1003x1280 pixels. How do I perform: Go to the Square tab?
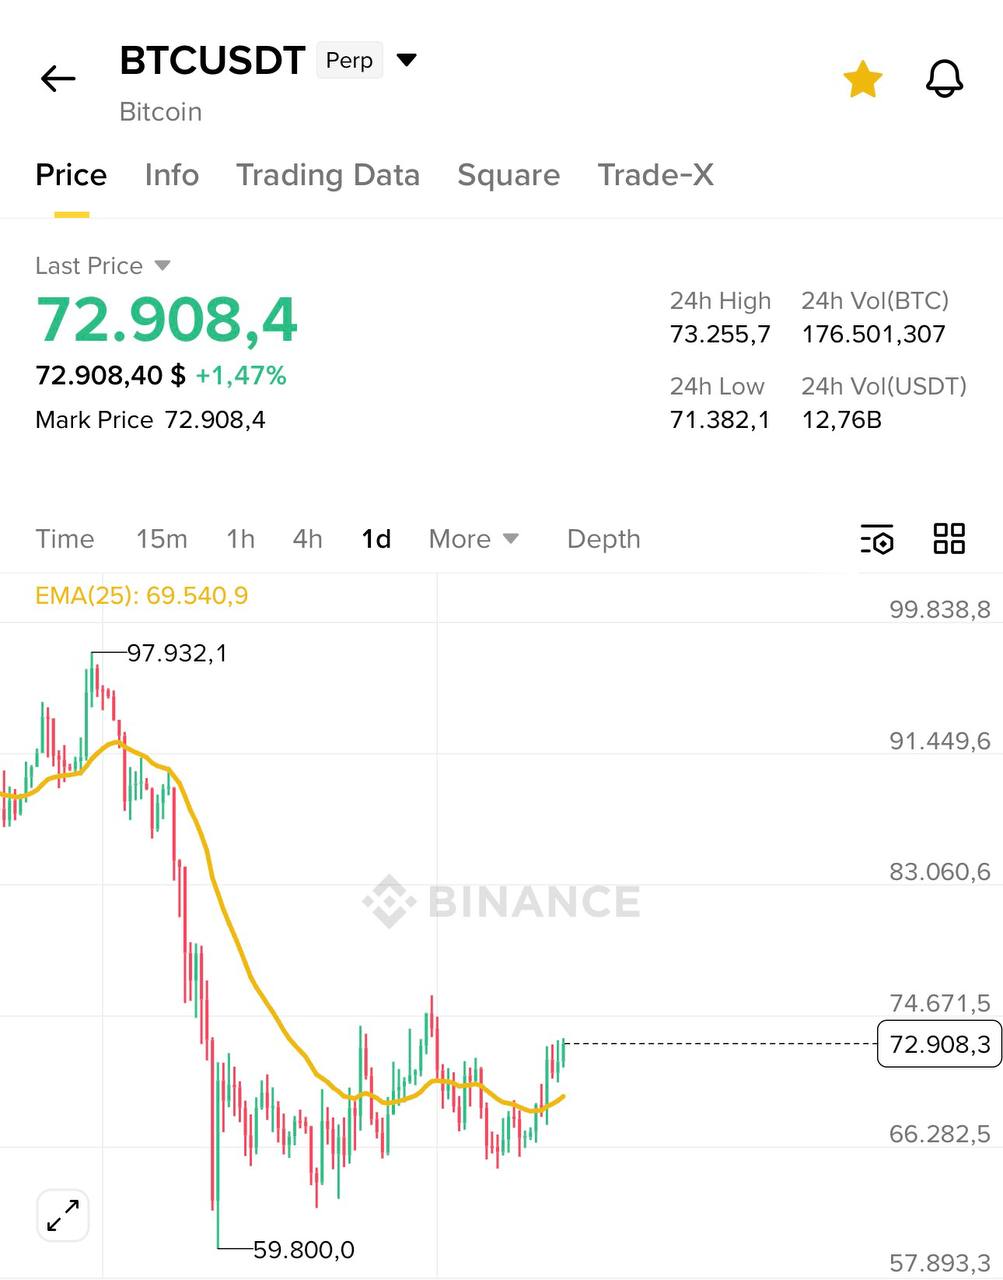click(508, 175)
